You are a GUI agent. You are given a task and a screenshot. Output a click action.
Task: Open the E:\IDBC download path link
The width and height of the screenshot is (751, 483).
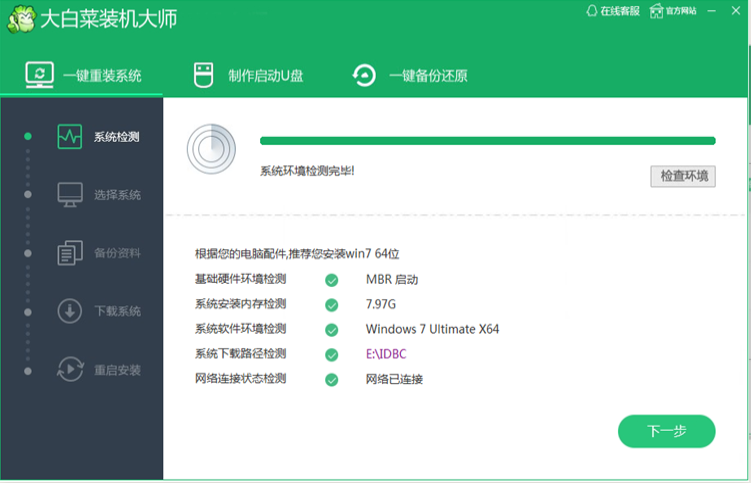pyautogui.click(x=386, y=354)
